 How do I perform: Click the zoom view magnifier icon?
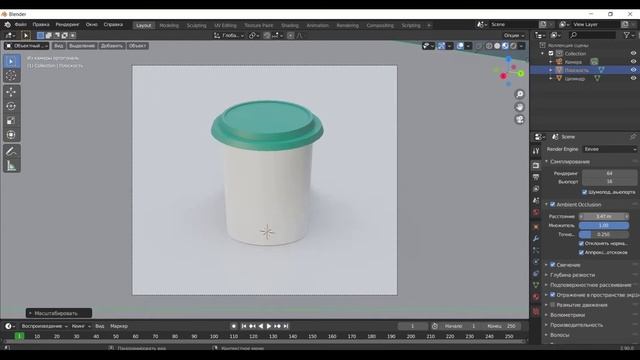click(x=520, y=94)
